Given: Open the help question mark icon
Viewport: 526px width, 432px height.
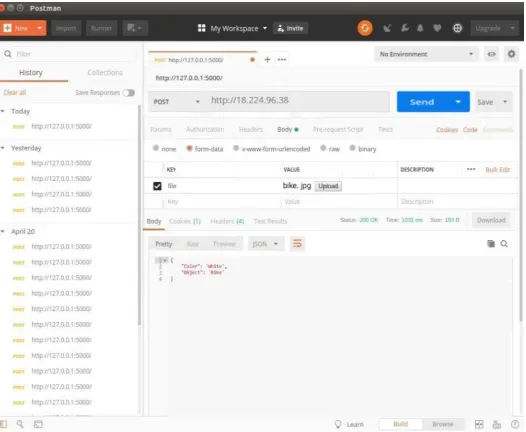Looking at the screenshot, I should [x=515, y=424].
